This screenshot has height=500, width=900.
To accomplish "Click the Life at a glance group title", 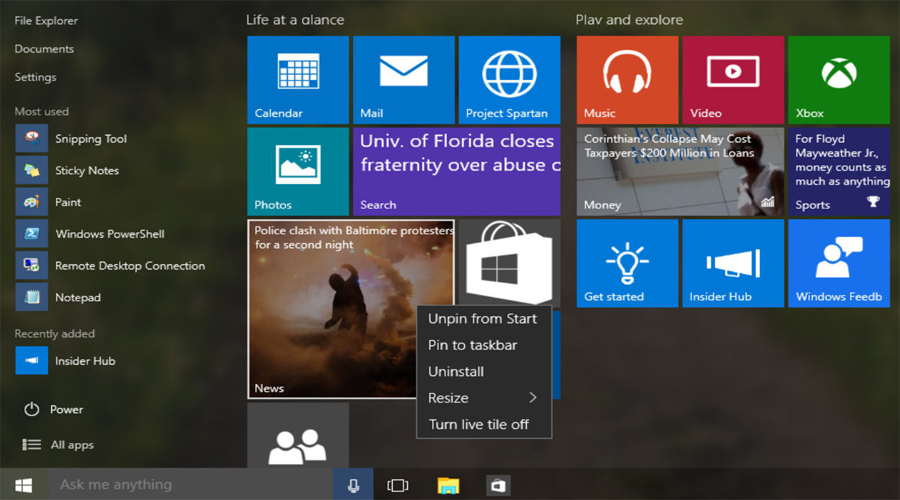I will 295,20.
